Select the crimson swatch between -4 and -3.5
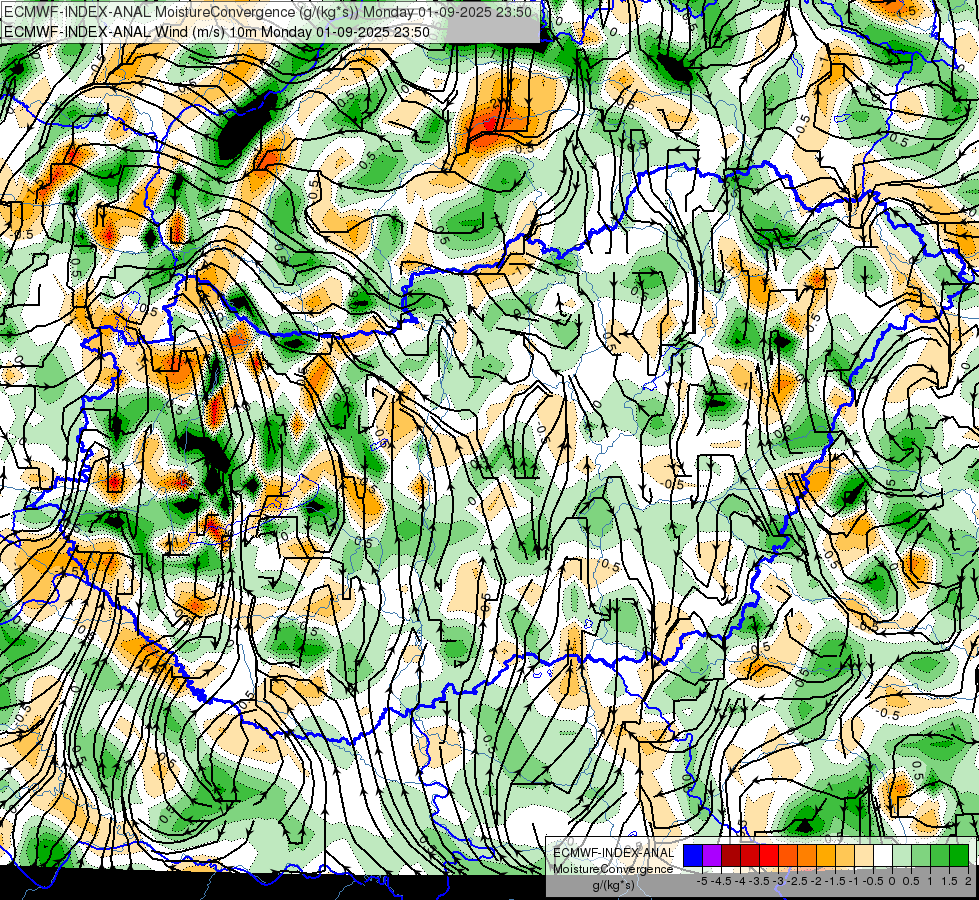The height and width of the screenshot is (900, 979). [x=750, y=856]
